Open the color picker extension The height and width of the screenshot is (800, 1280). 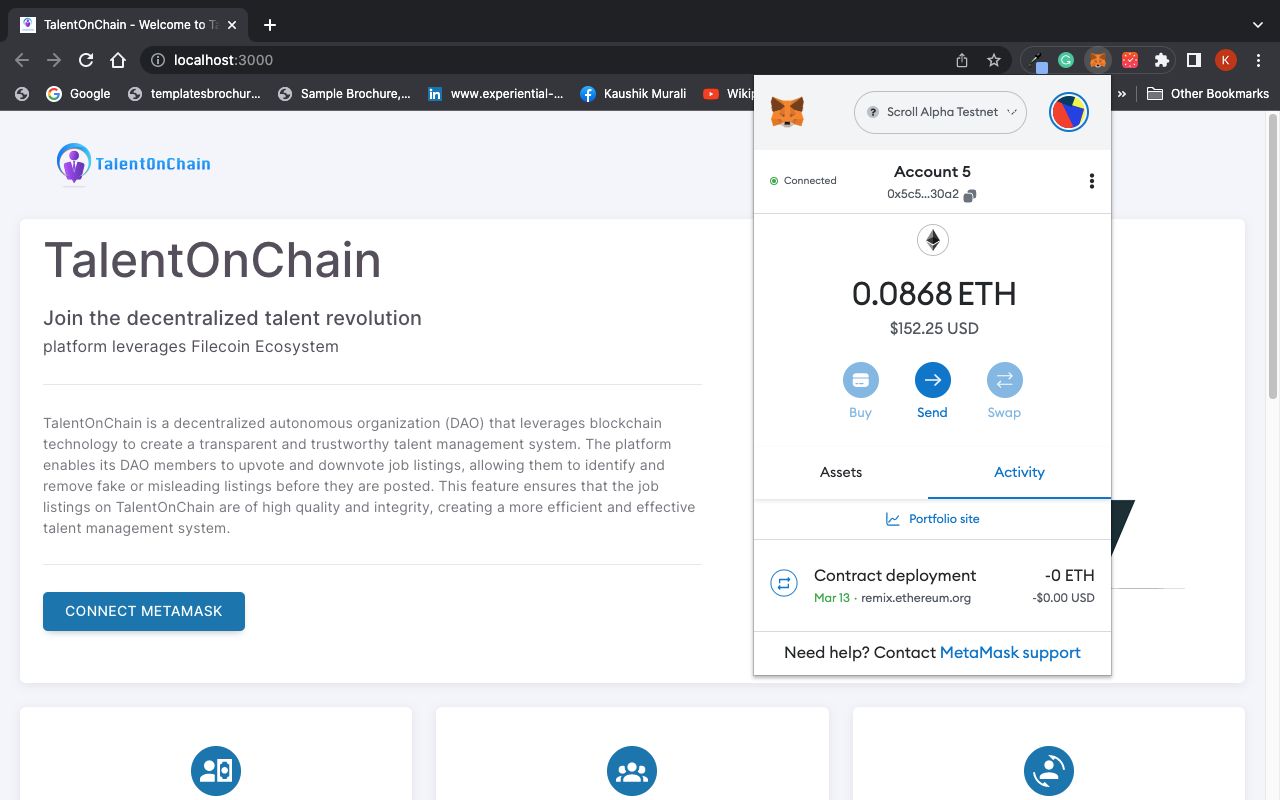[x=1038, y=61]
